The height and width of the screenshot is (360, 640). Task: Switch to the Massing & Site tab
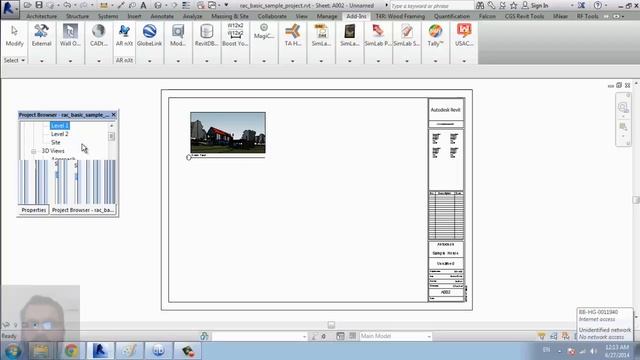click(x=230, y=16)
